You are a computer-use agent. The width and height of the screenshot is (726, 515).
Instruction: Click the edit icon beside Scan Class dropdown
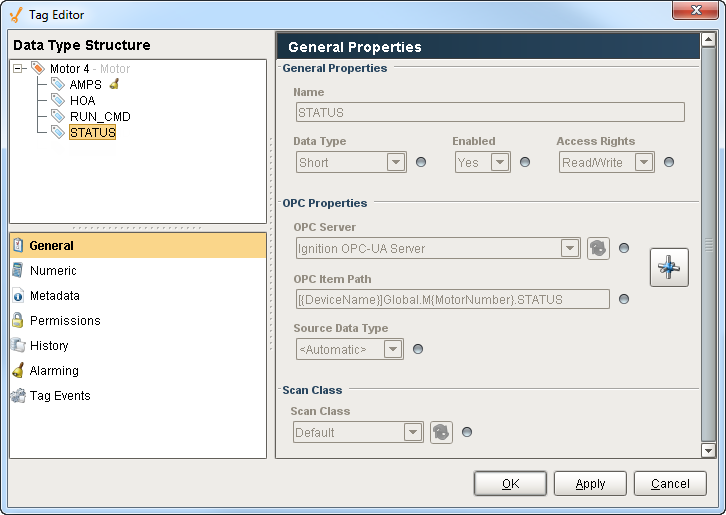pyautogui.click(x=441, y=432)
